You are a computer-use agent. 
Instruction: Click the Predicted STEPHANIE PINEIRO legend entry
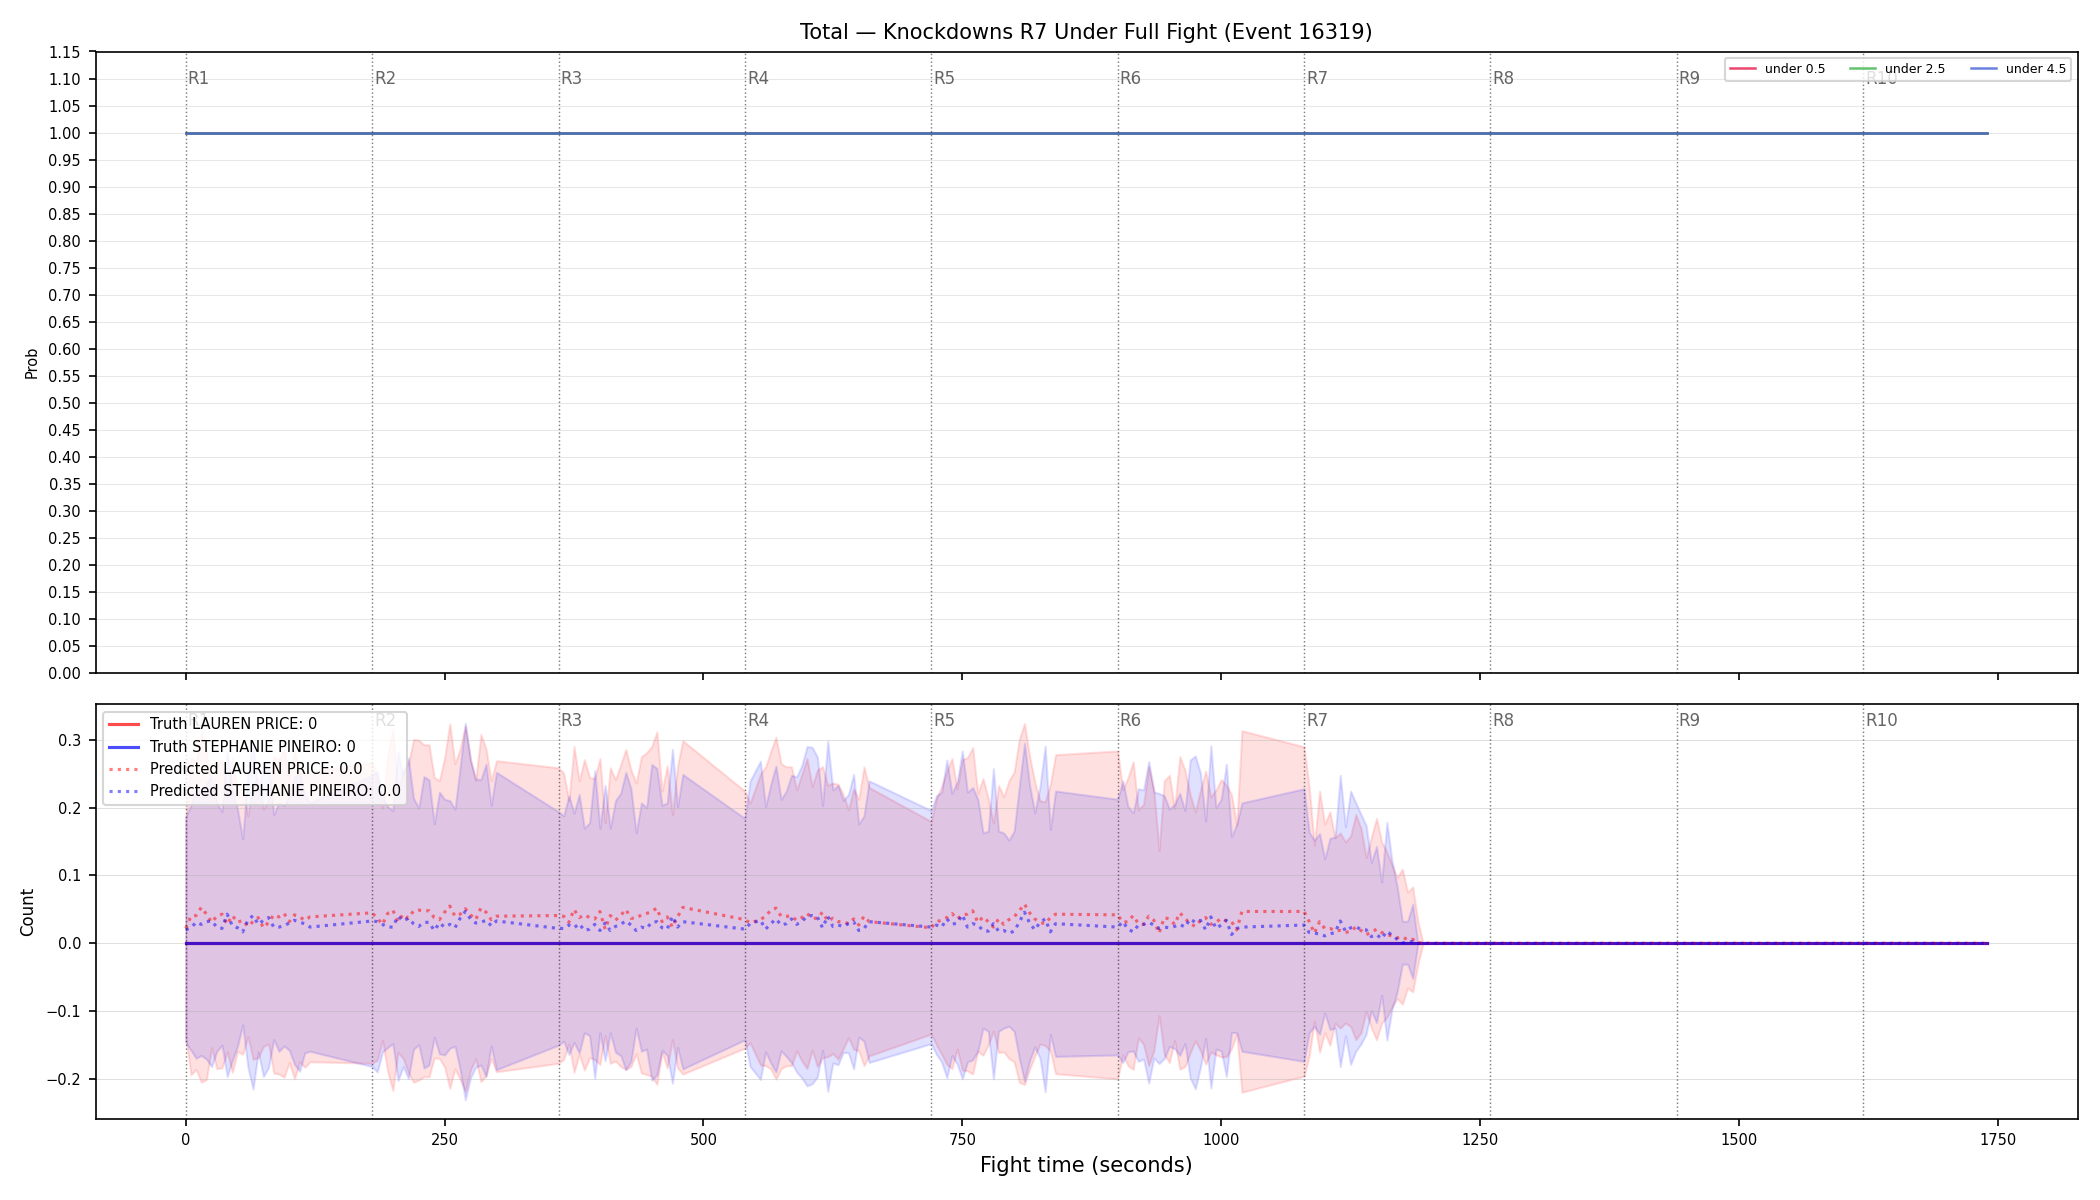point(254,791)
